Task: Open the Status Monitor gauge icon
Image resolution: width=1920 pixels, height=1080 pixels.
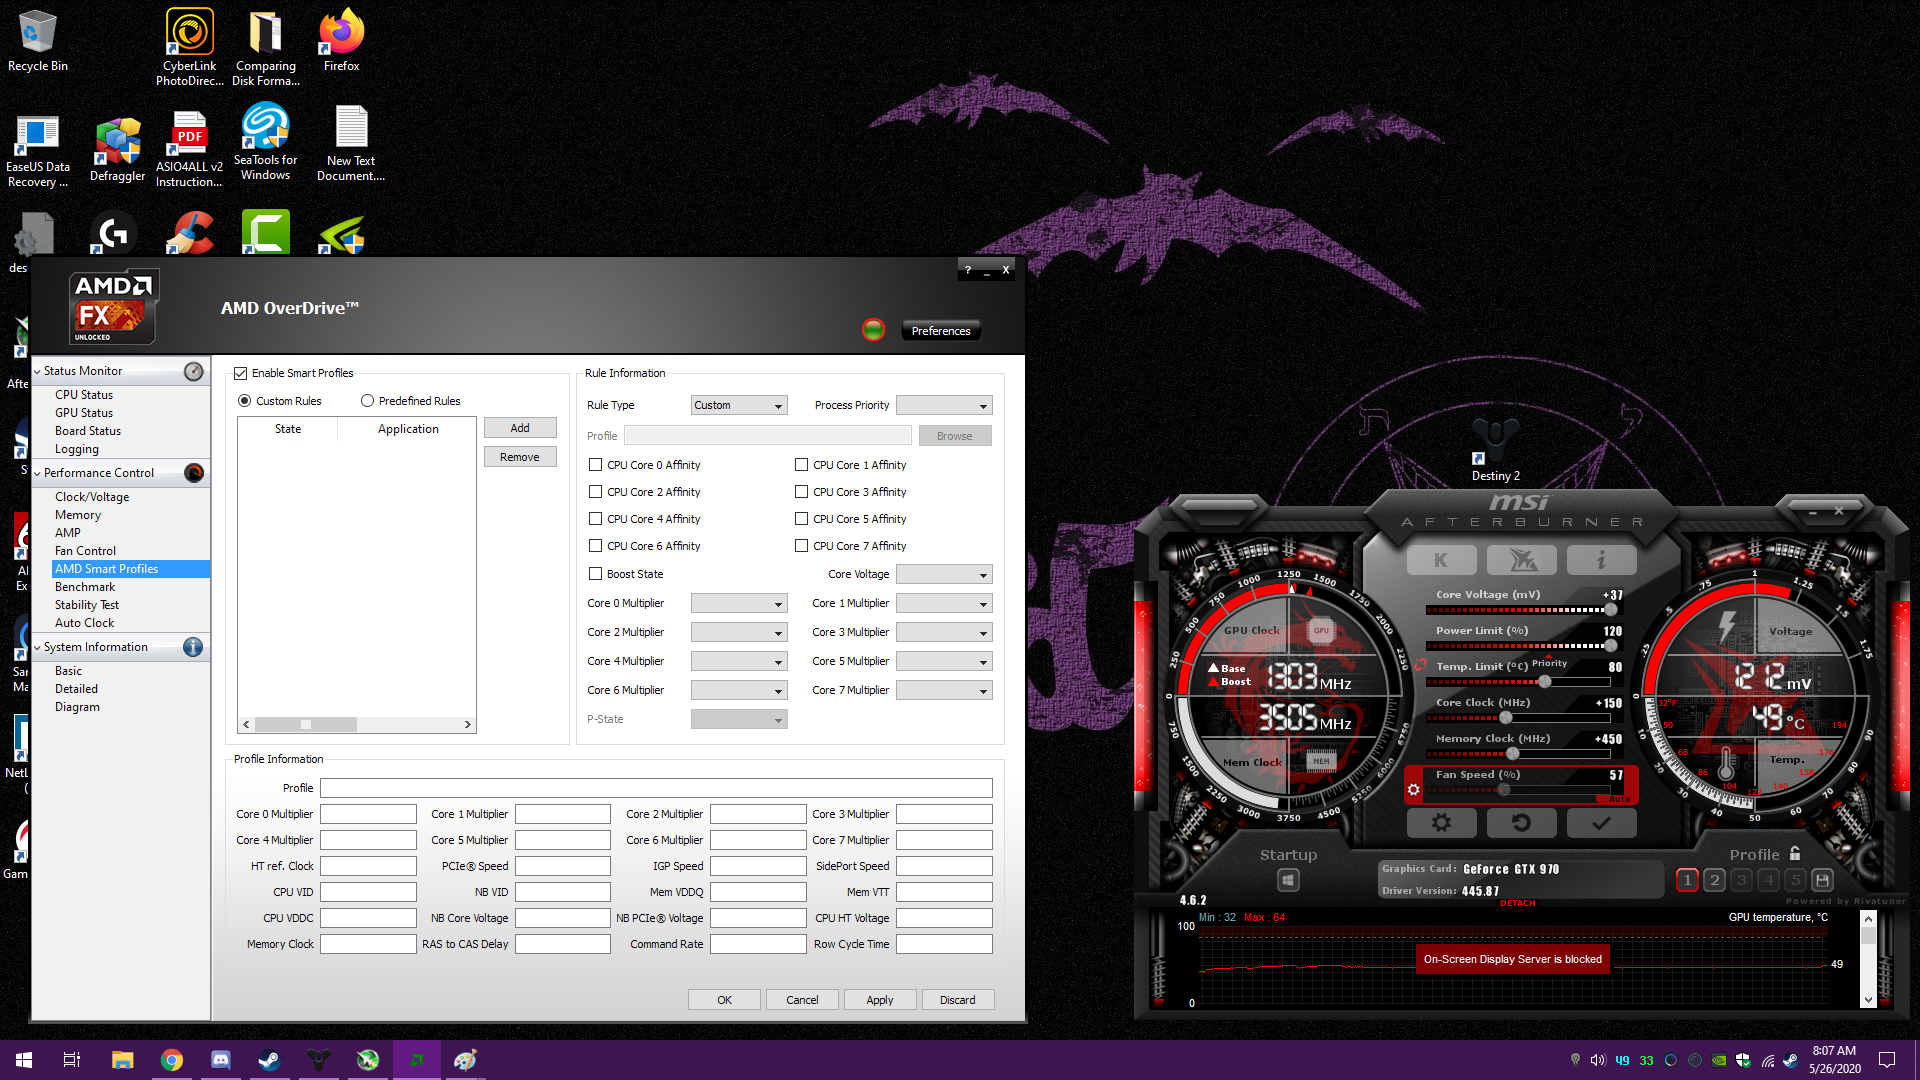Action: click(x=194, y=371)
